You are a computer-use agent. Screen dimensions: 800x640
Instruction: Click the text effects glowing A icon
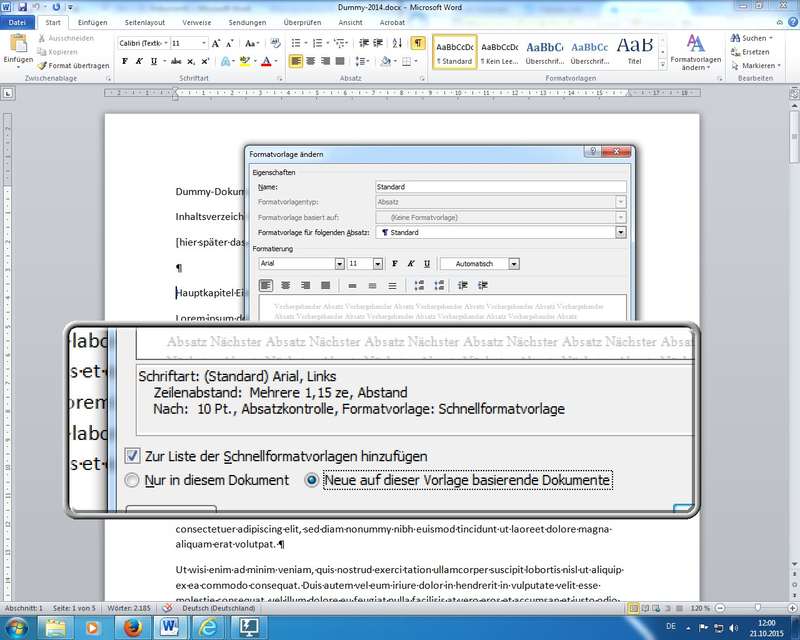pos(225,61)
